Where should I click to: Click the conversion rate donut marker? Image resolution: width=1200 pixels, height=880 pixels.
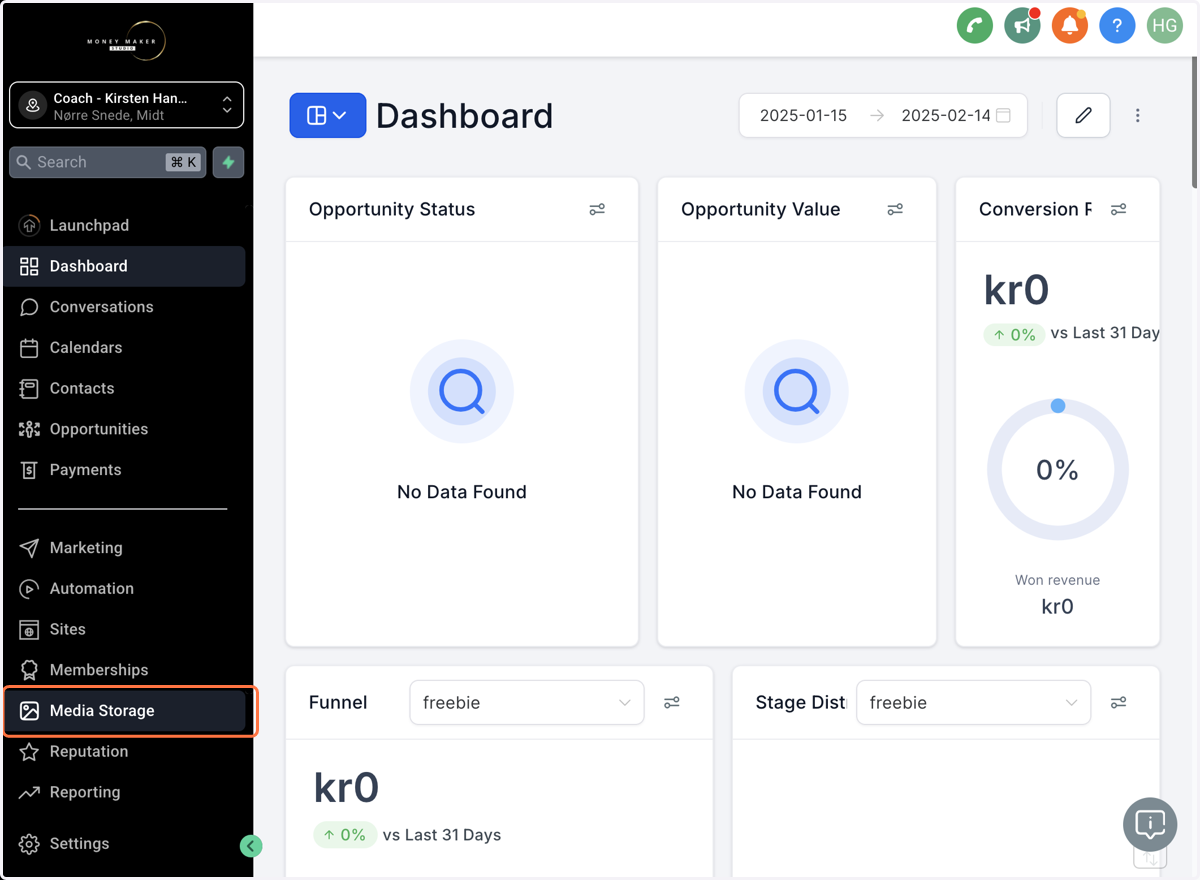(x=1058, y=406)
